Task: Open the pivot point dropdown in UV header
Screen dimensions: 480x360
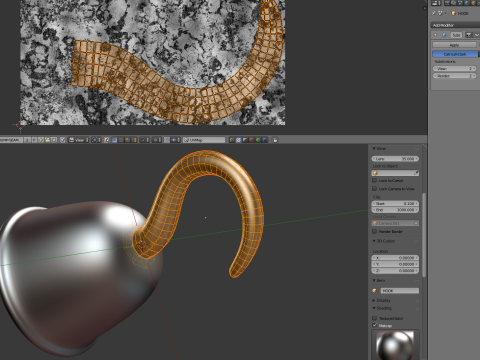Action: [x=96, y=140]
